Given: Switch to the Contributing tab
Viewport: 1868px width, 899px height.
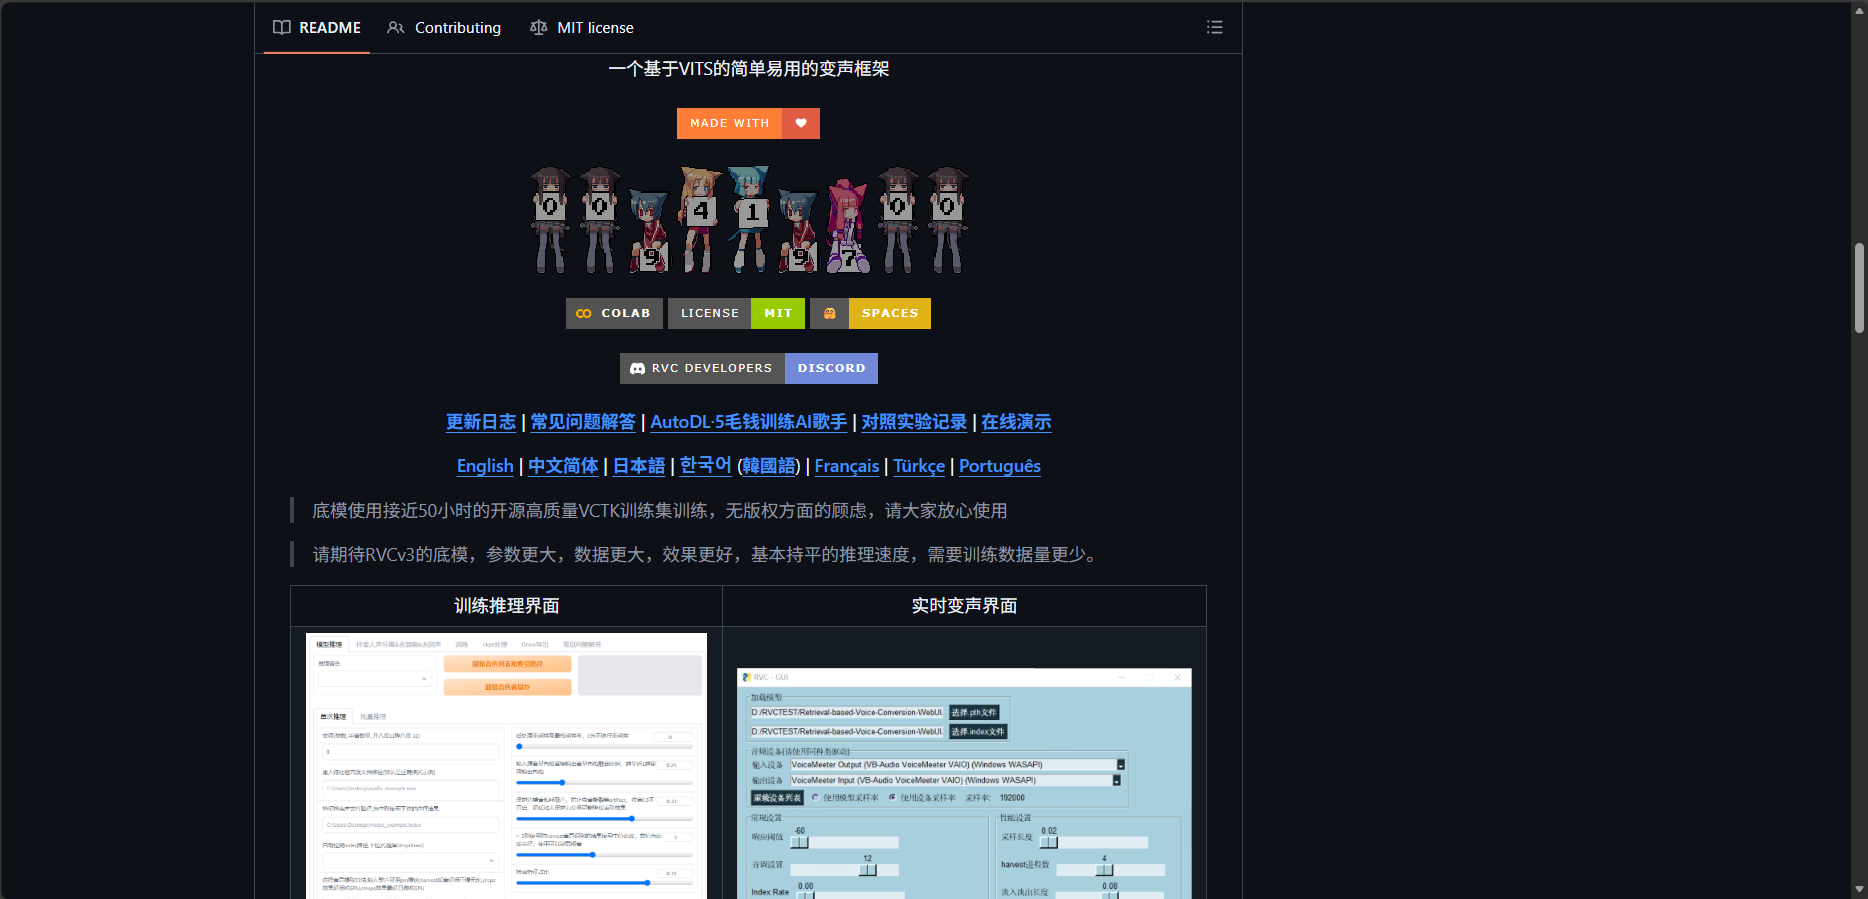Looking at the screenshot, I should pos(444,28).
